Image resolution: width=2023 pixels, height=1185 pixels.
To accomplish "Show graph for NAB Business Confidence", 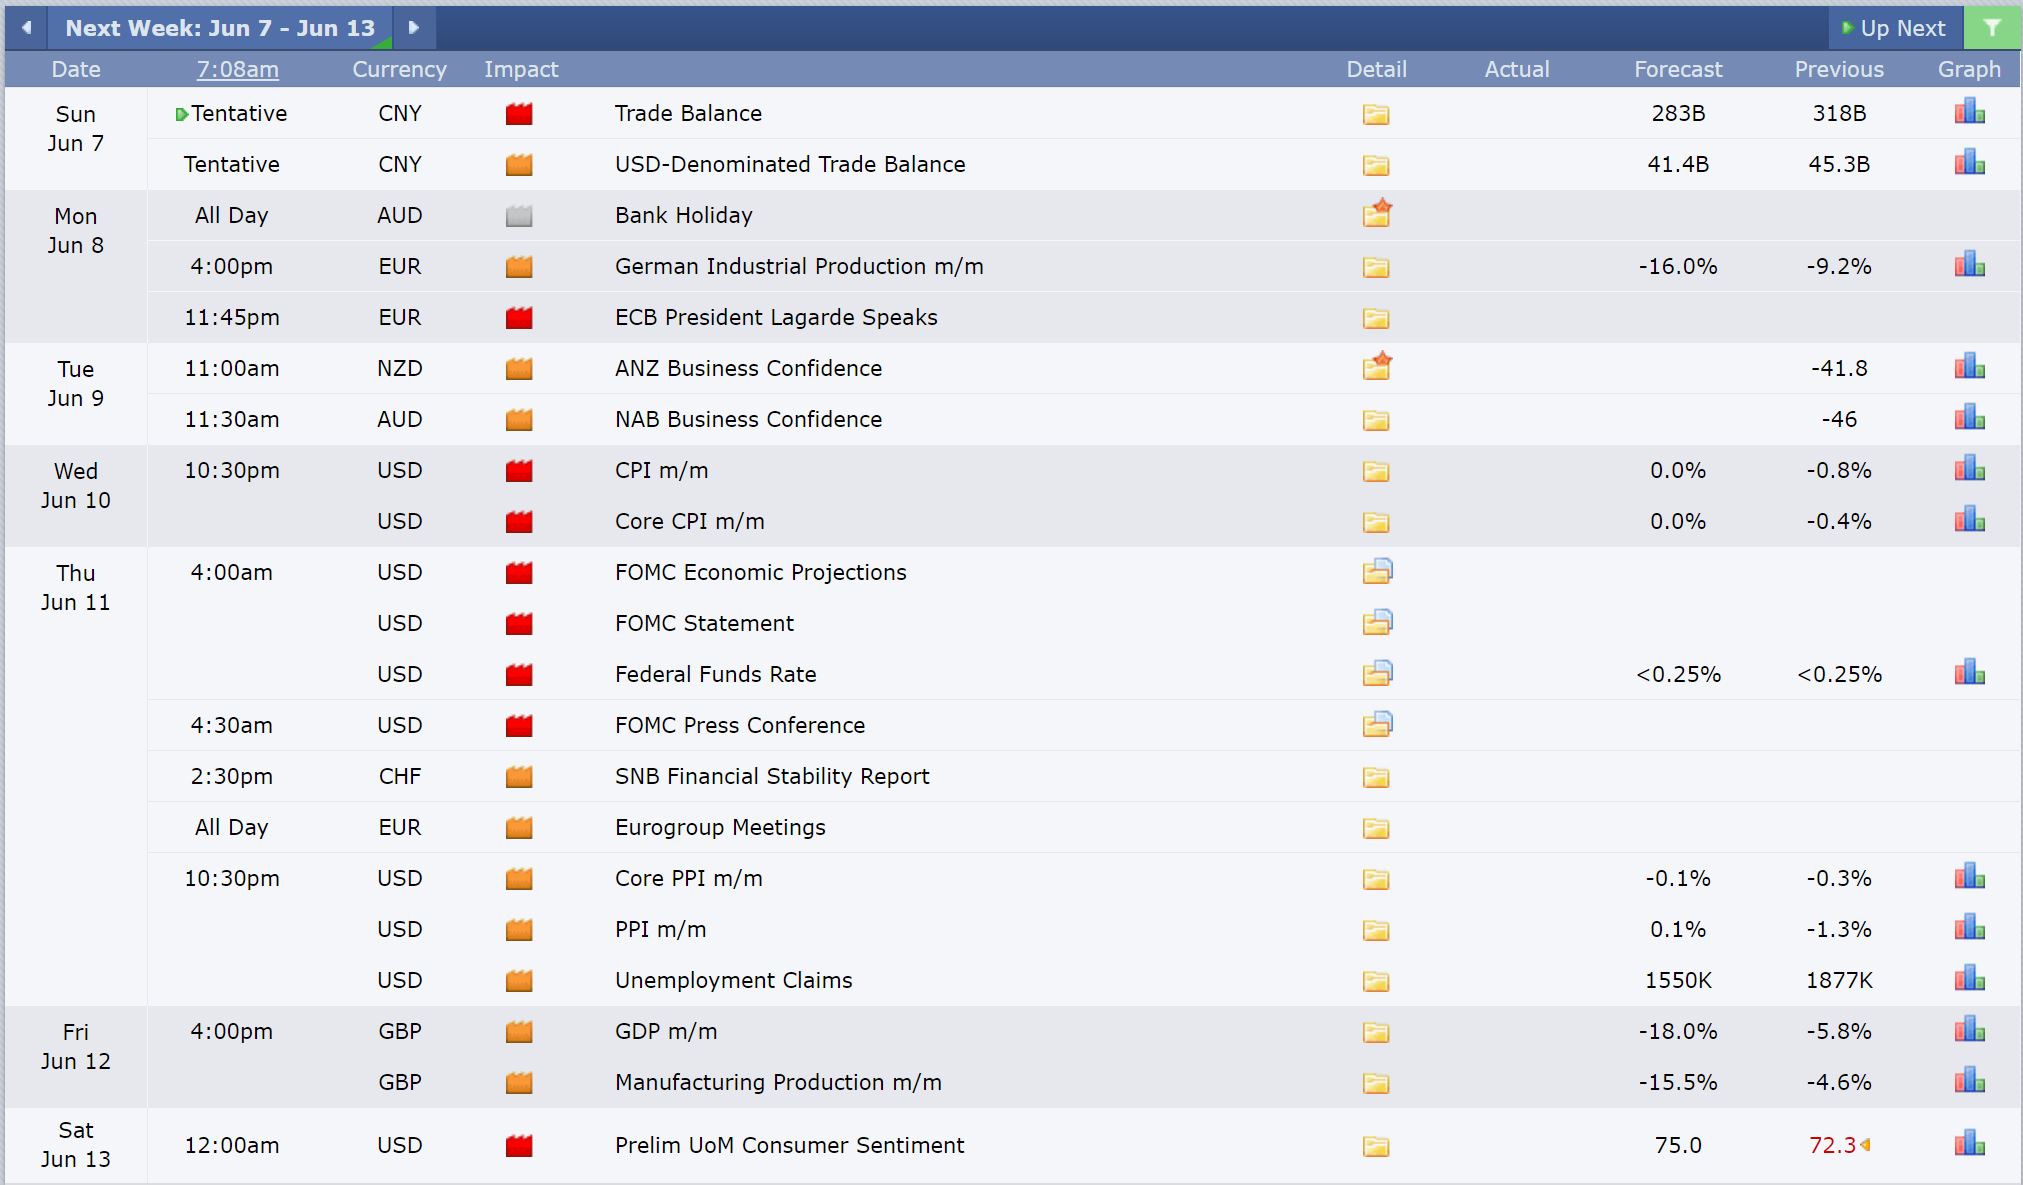I will coord(1969,417).
